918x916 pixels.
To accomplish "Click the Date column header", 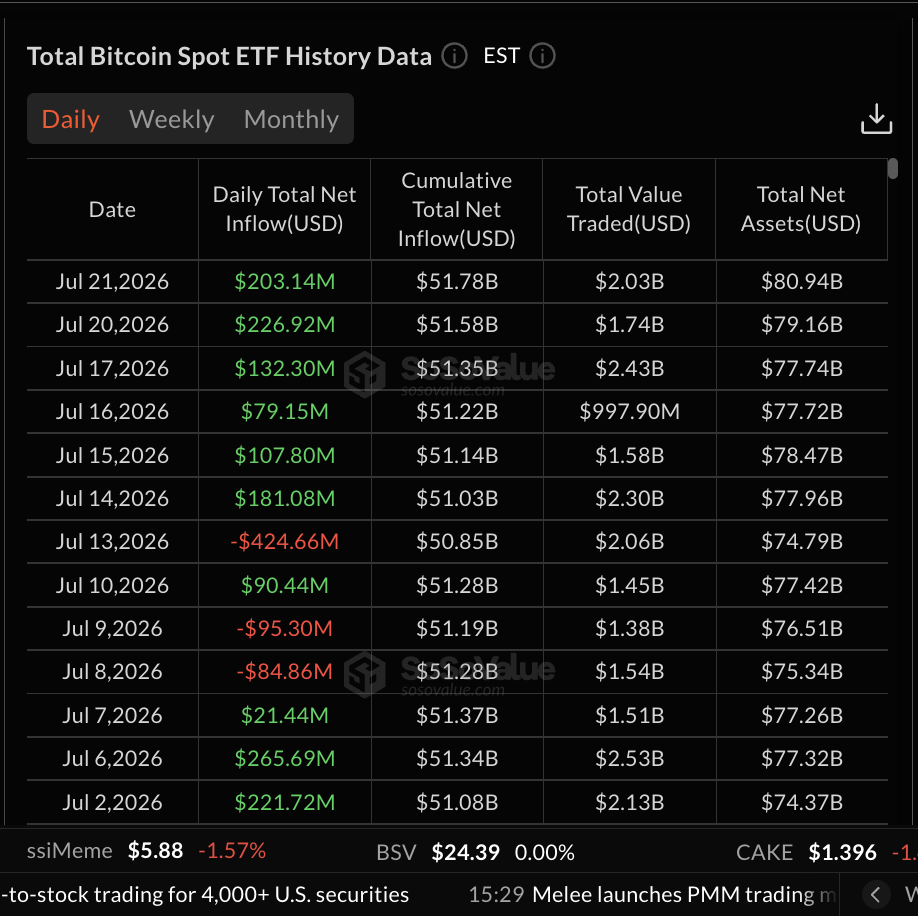I will click(x=112, y=210).
